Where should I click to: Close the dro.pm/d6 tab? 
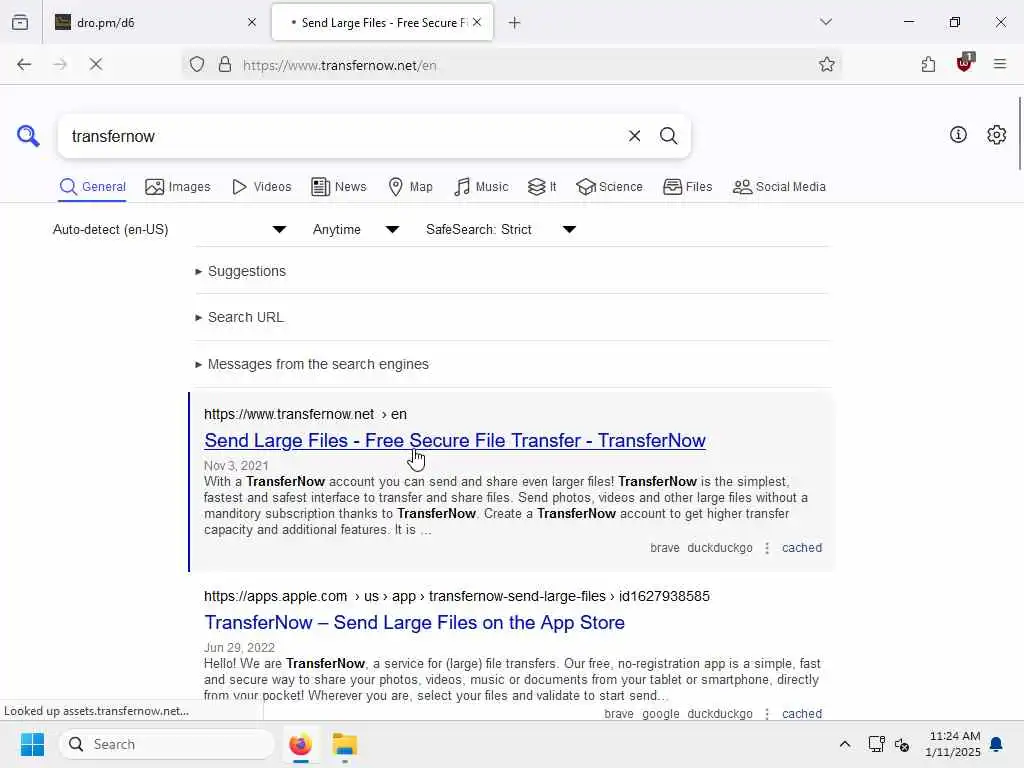[252, 22]
